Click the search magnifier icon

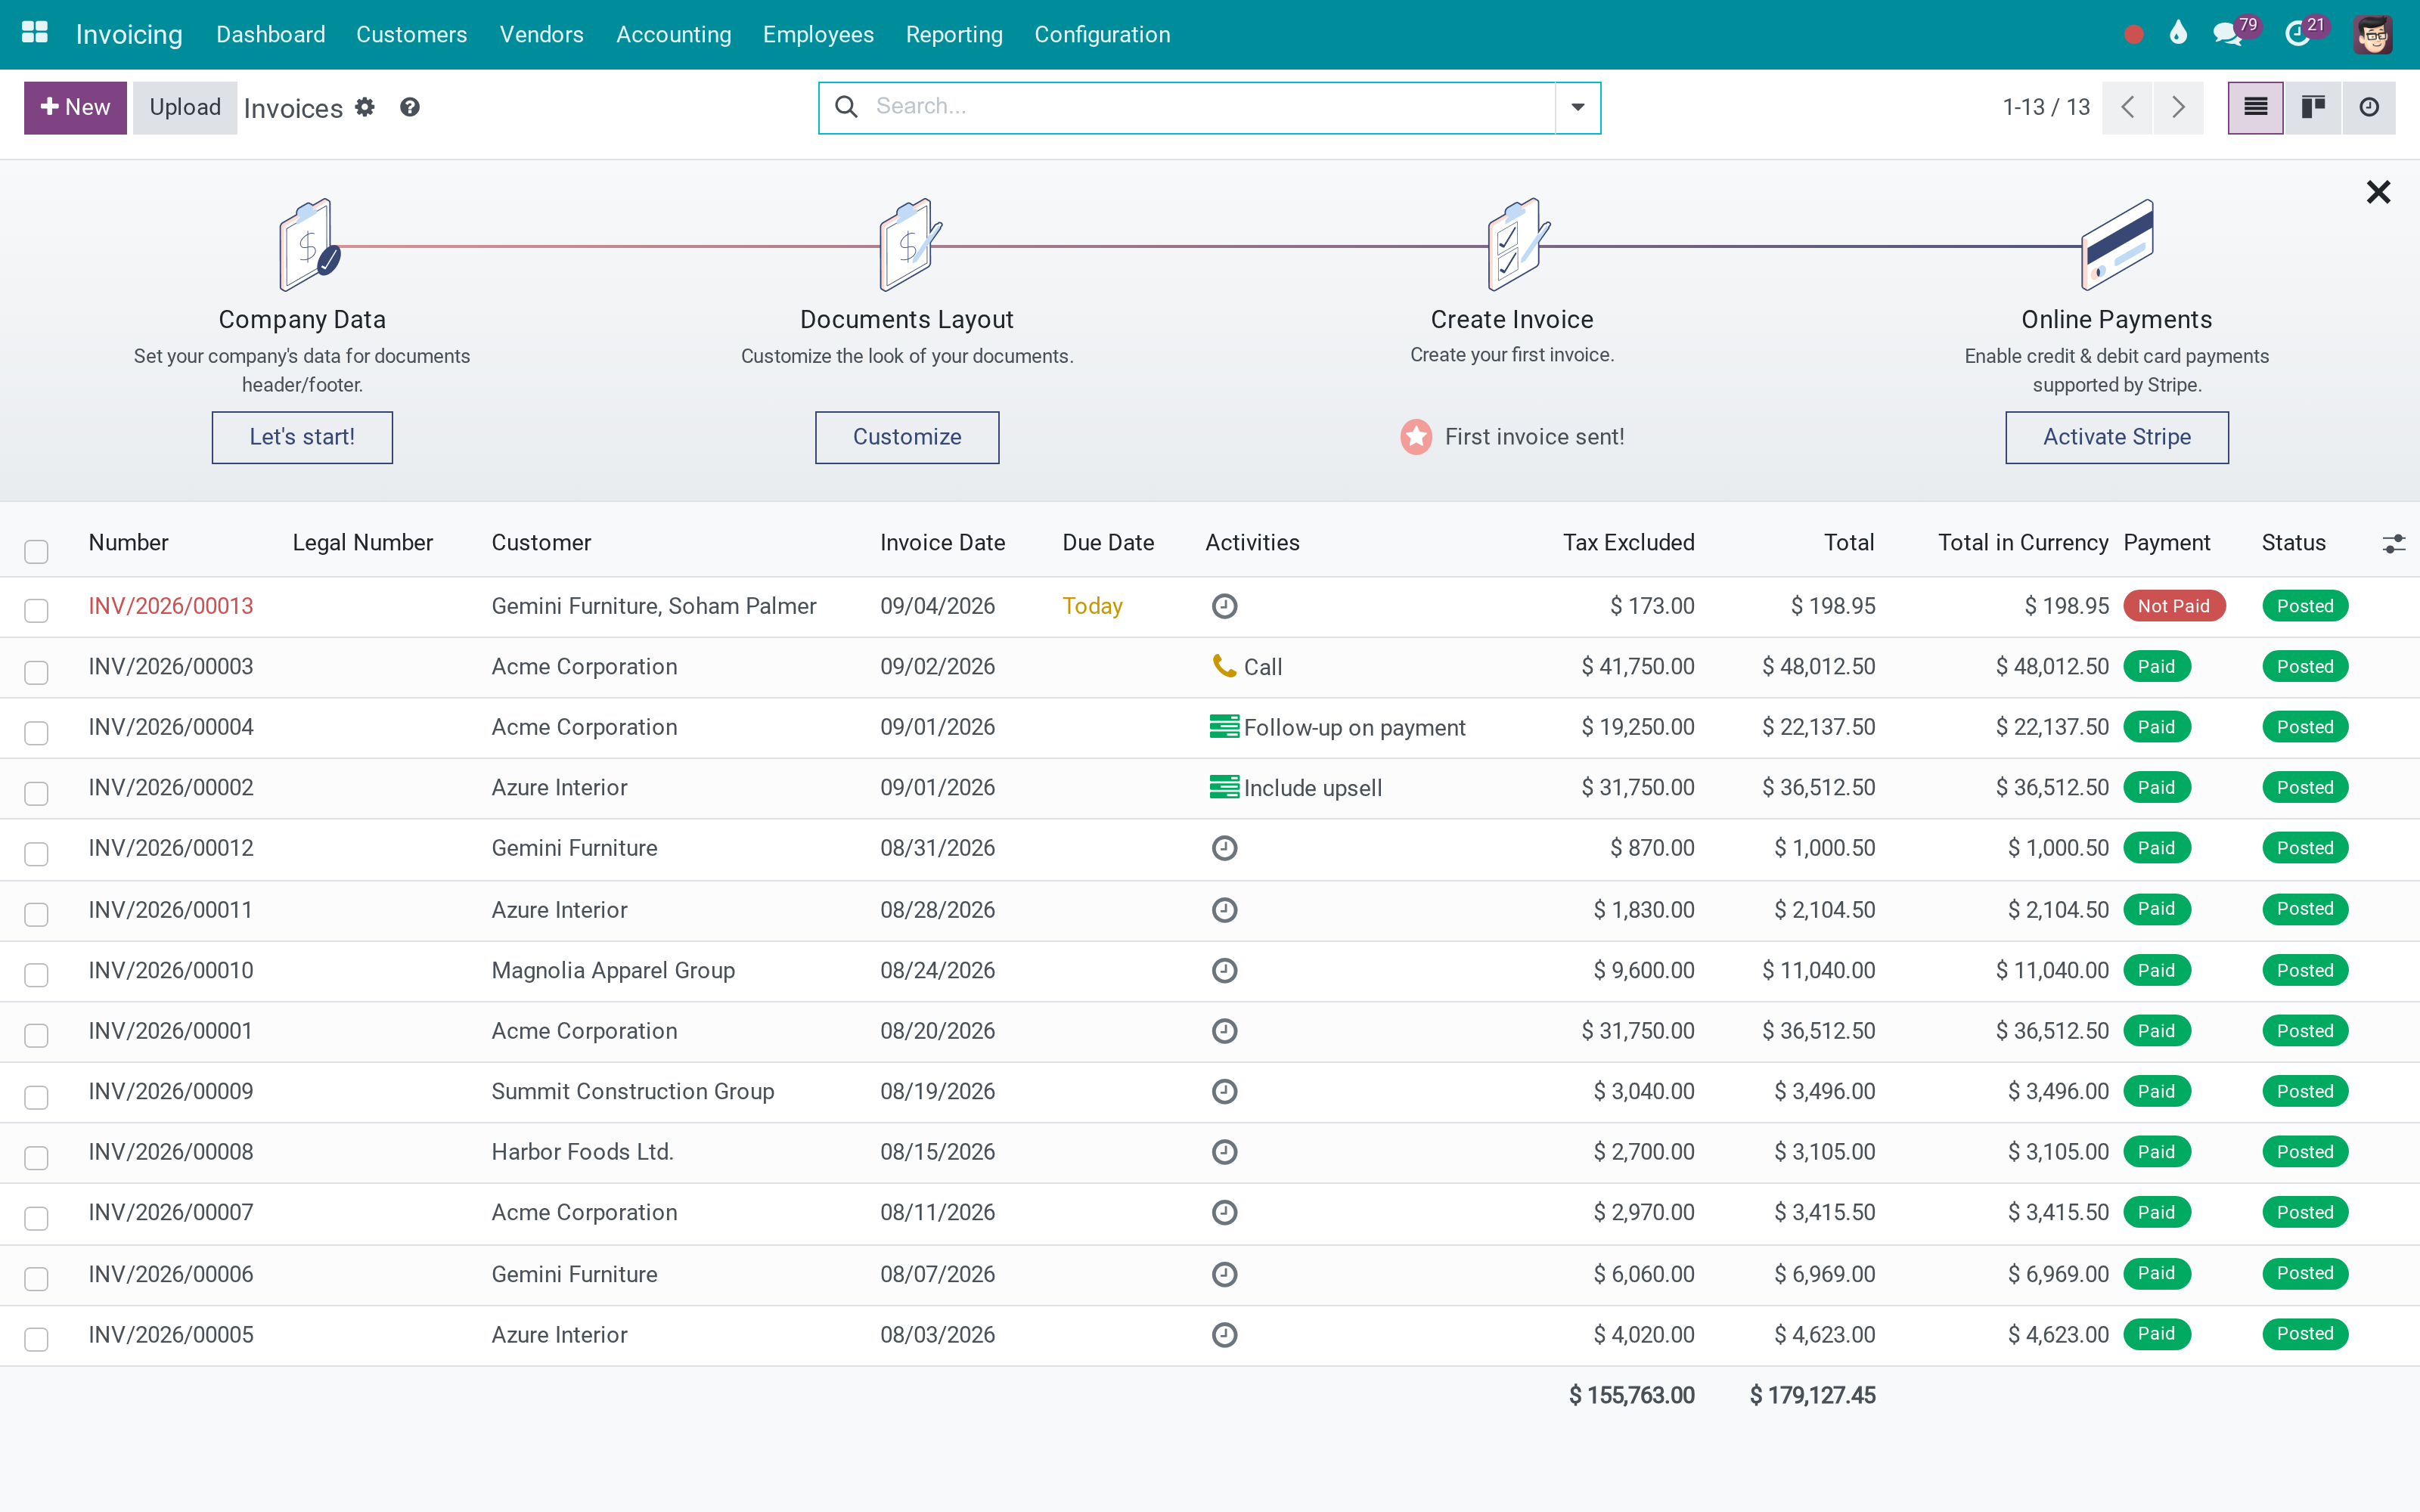coord(846,107)
